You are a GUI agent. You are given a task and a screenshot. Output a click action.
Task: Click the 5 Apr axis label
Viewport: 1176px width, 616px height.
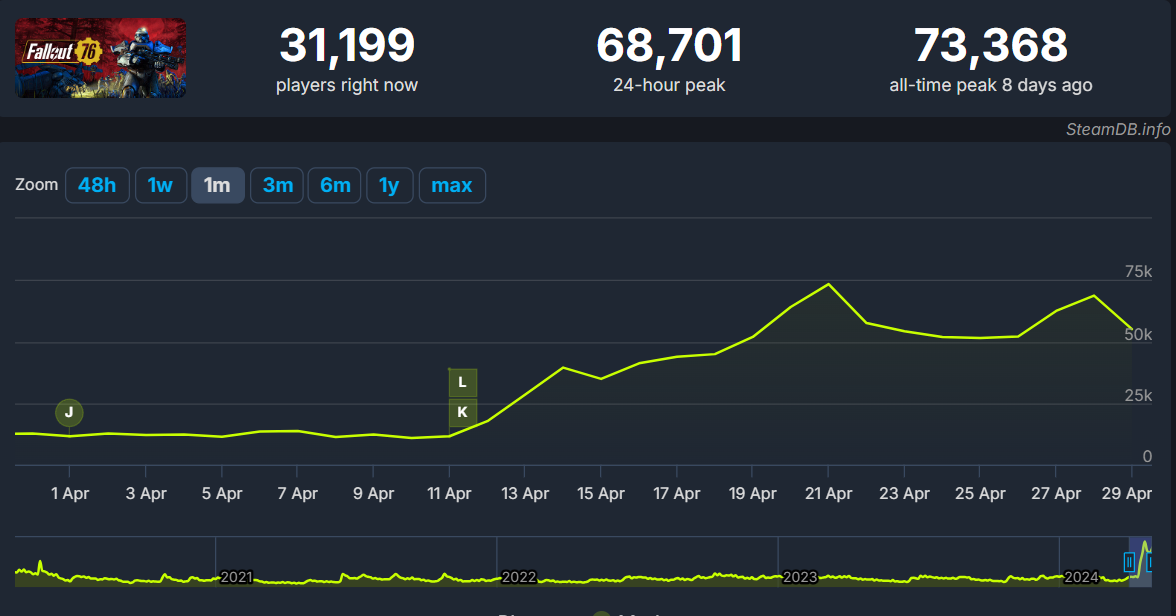point(222,494)
